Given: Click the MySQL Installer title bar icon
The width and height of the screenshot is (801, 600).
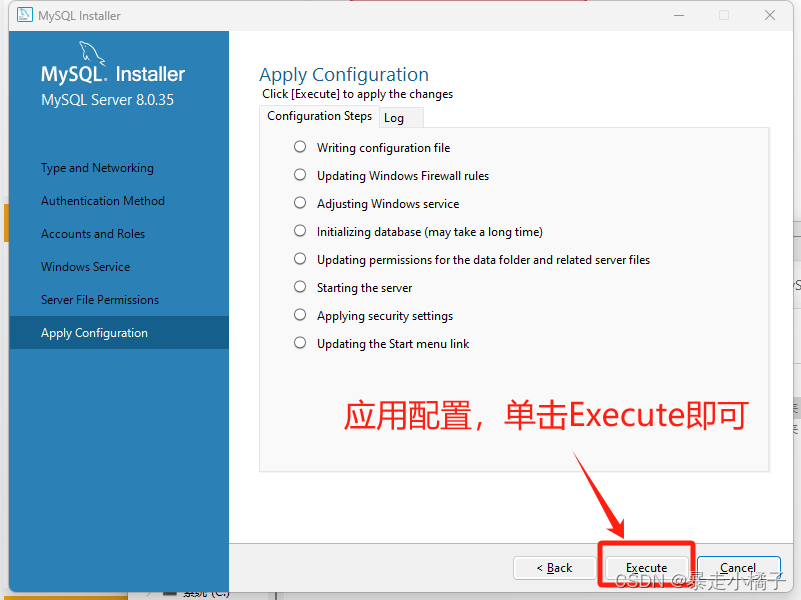Looking at the screenshot, I should tap(25, 15).
